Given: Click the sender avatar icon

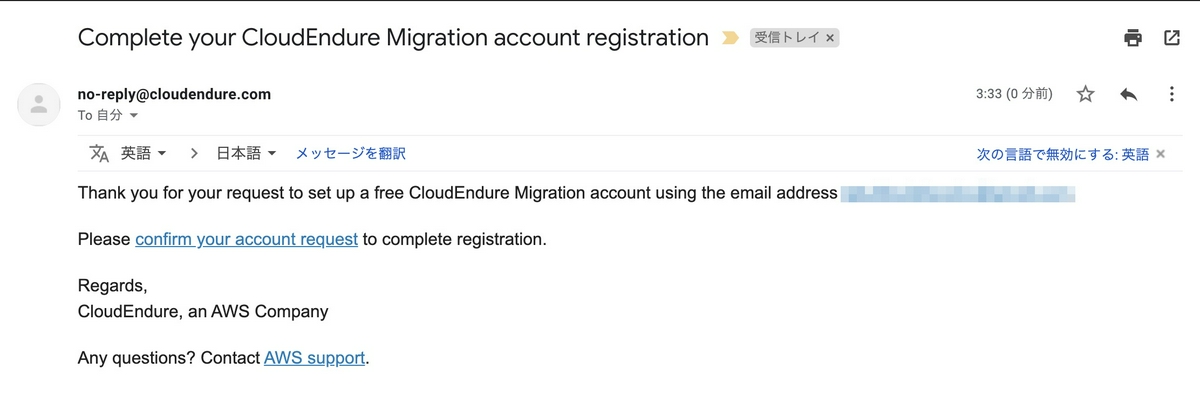Looking at the screenshot, I should pyautogui.click(x=39, y=104).
